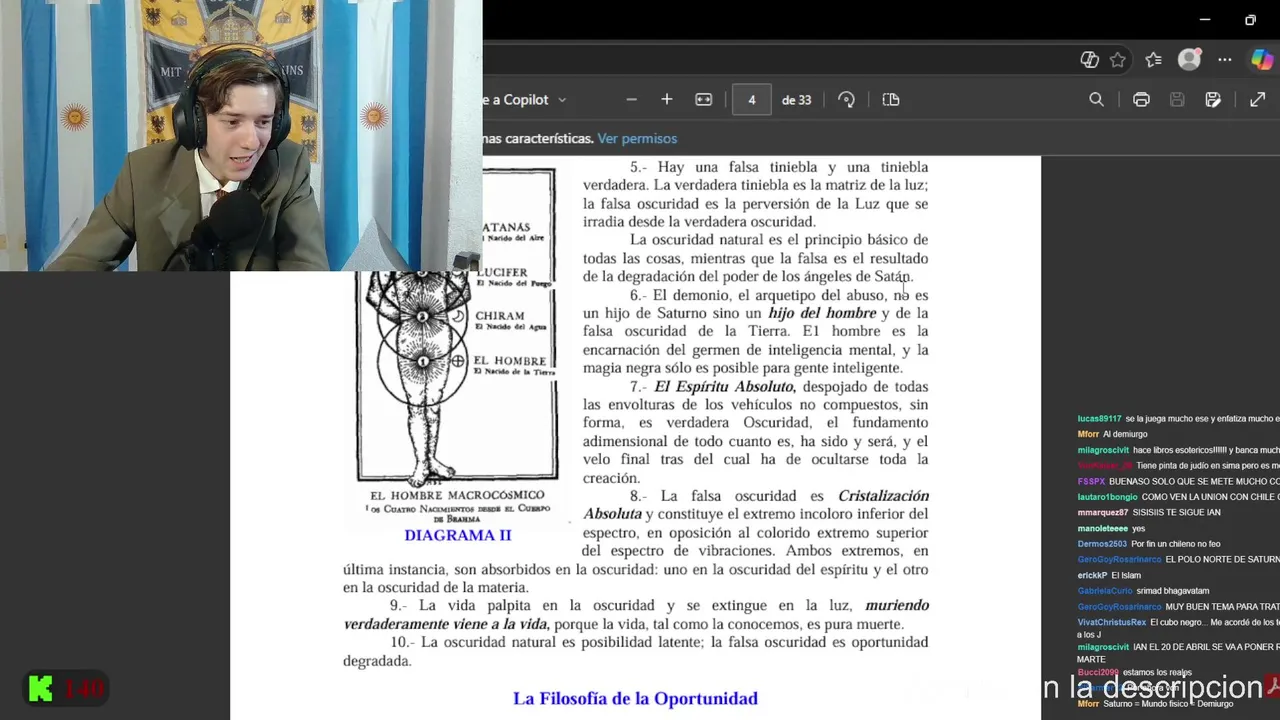
Task: Enter full screen with expand arrows icon
Action: (1258, 100)
